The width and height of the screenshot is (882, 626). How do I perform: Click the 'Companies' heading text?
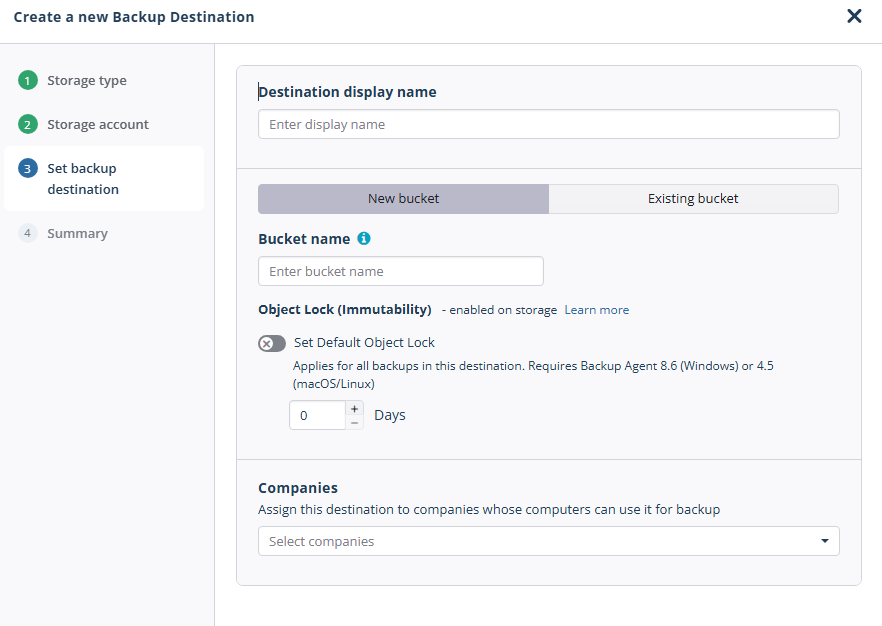click(x=298, y=488)
